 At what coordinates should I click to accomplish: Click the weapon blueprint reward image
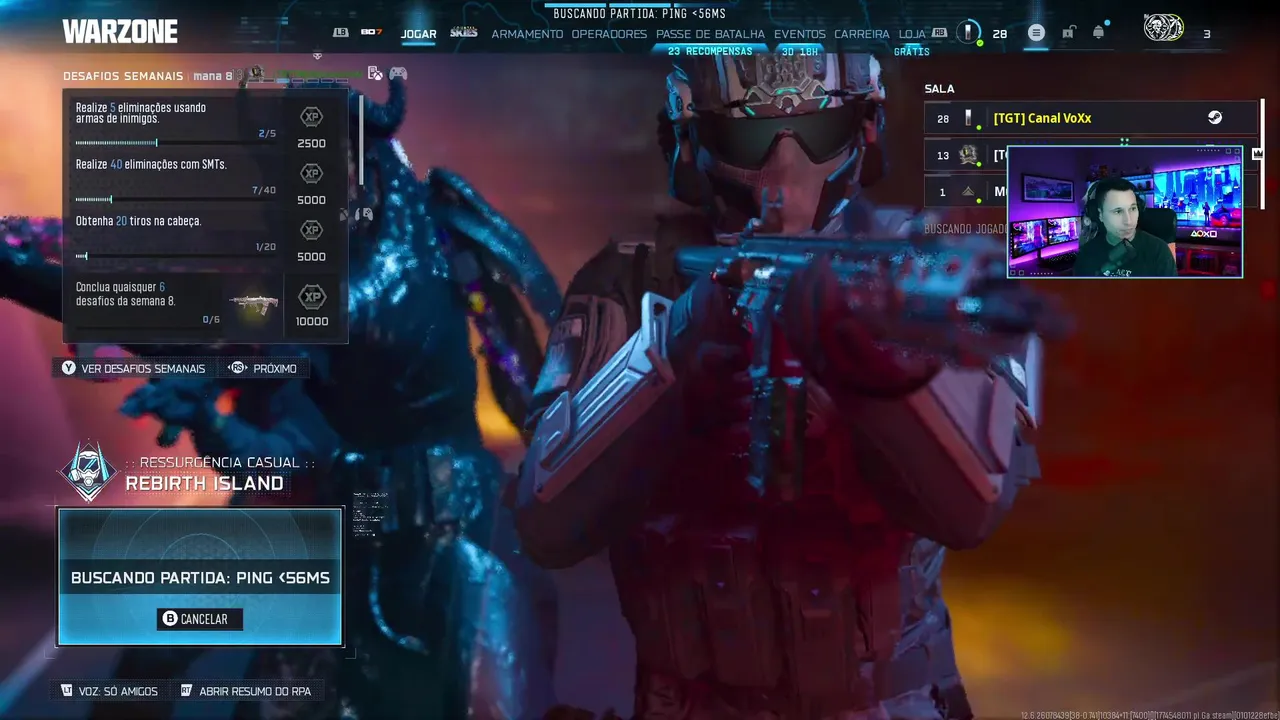point(253,304)
